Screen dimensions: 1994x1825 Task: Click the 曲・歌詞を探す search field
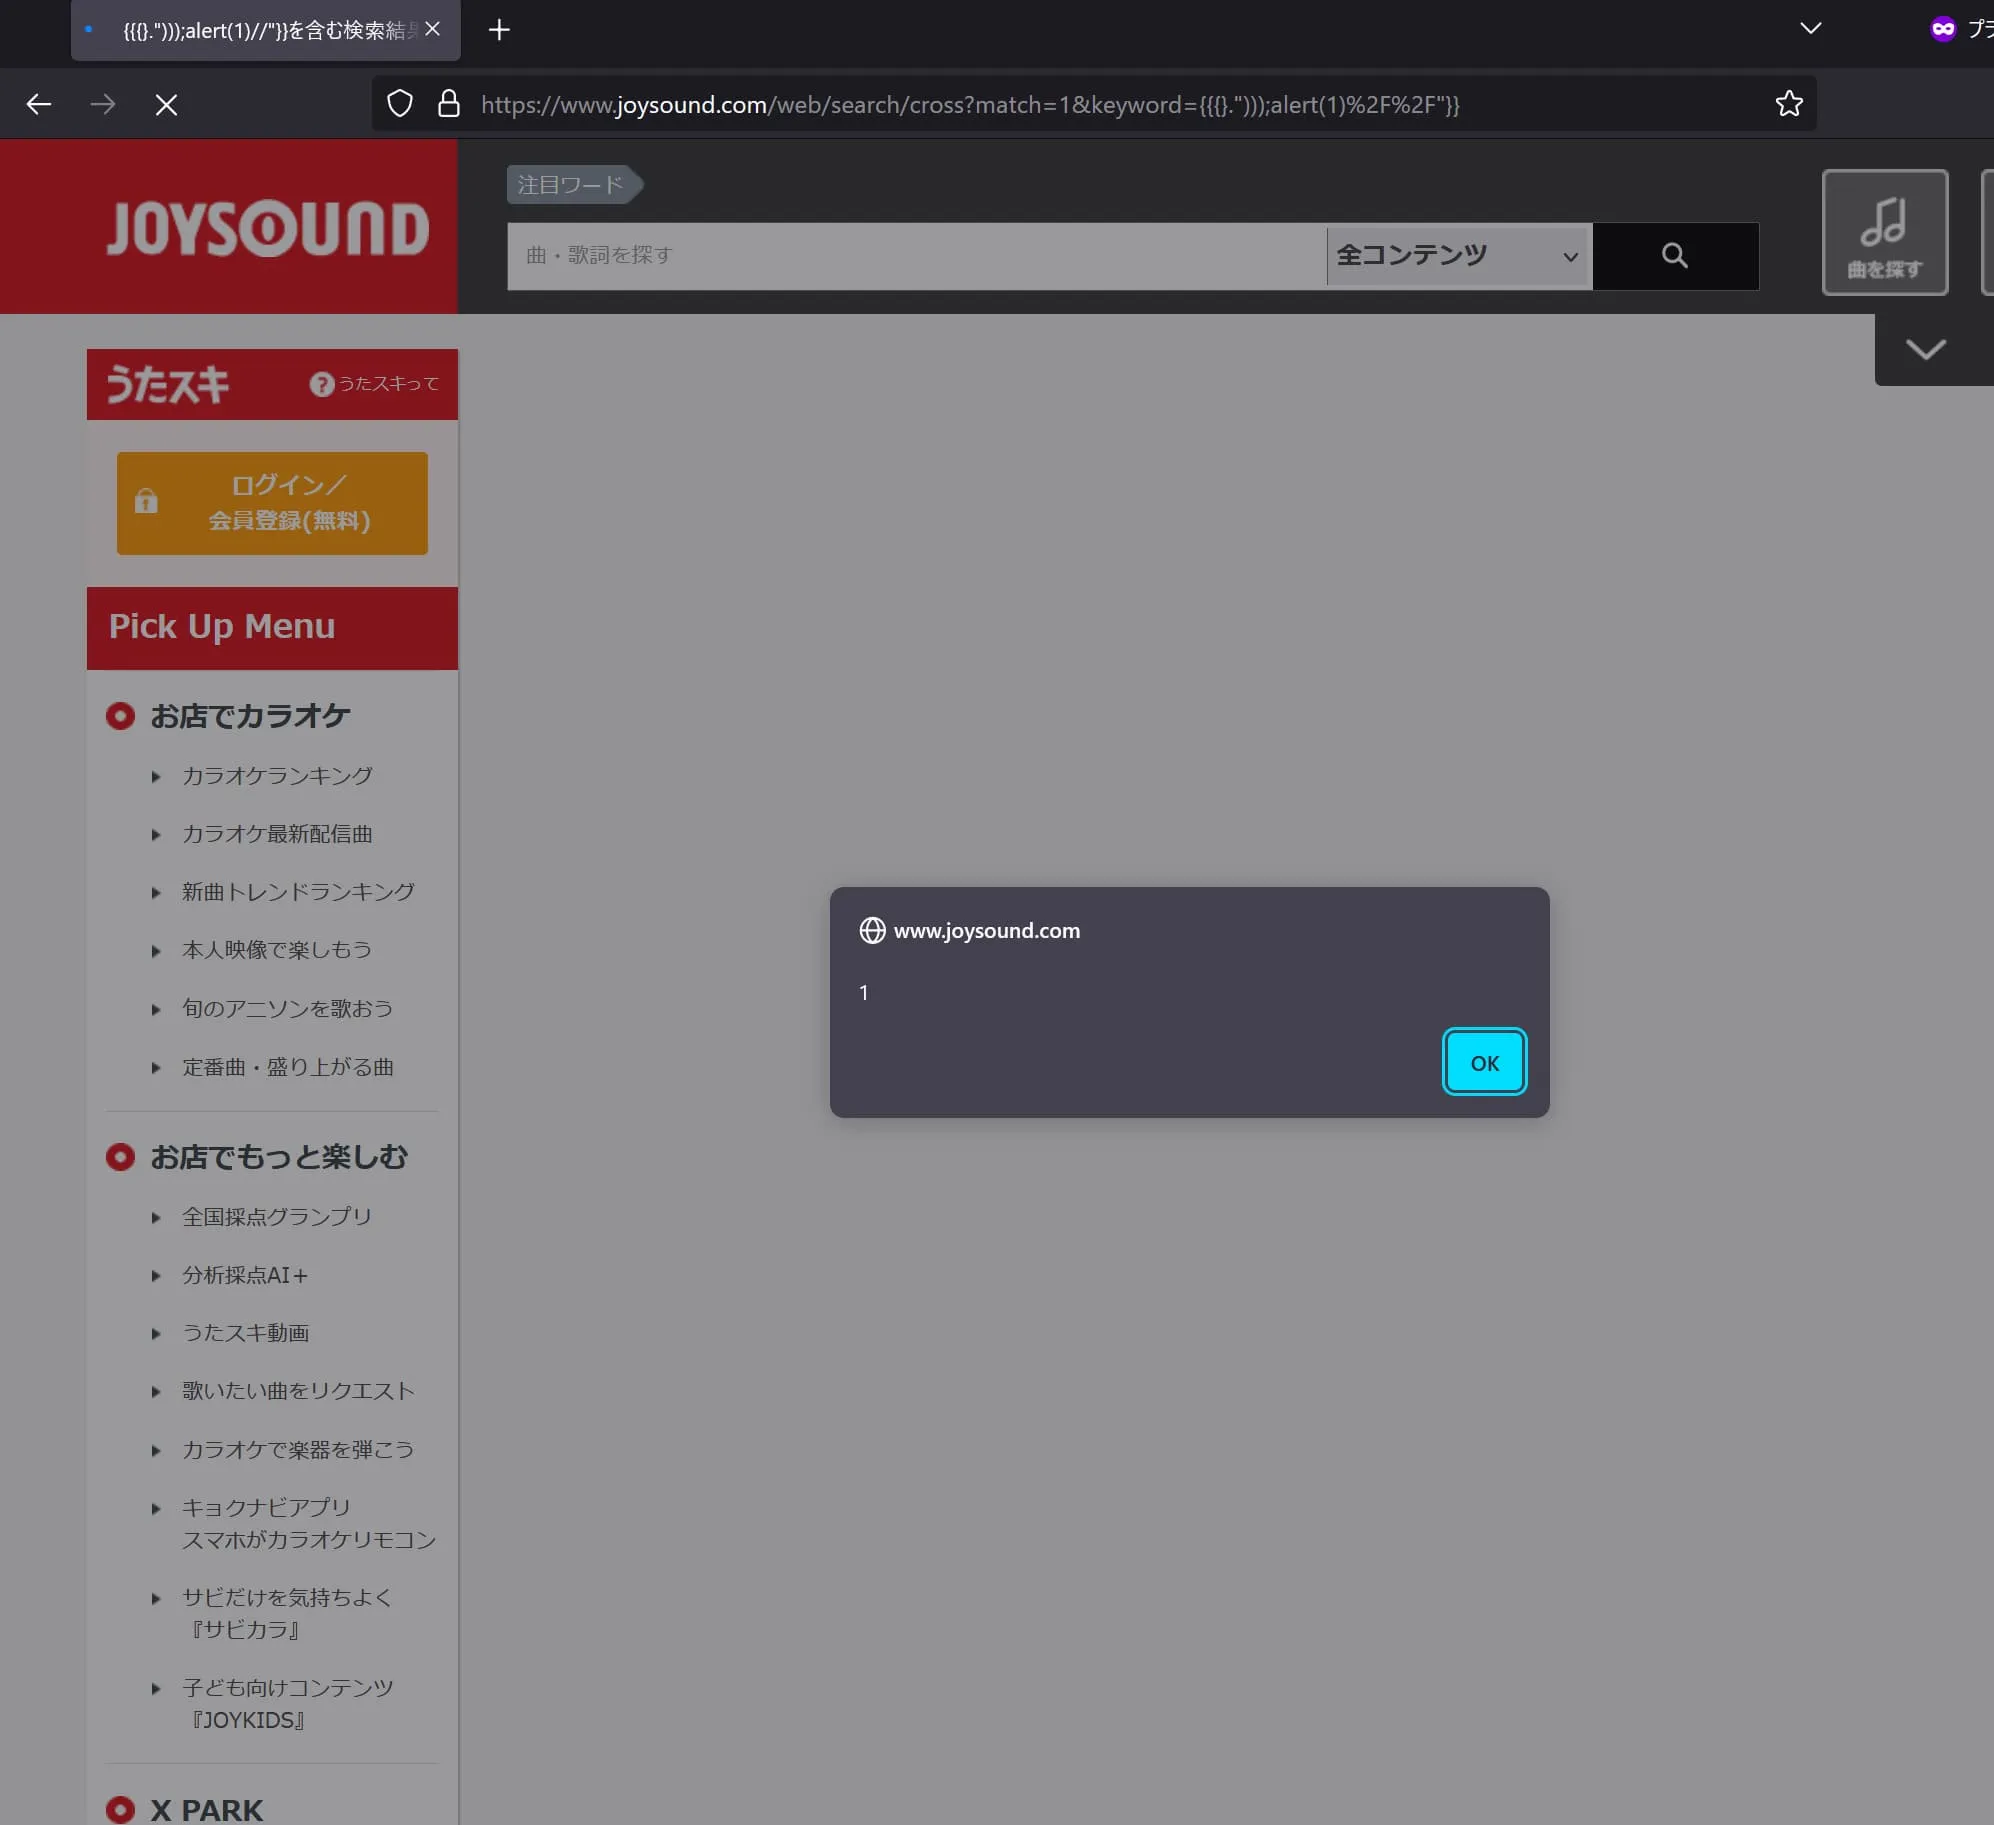click(915, 256)
